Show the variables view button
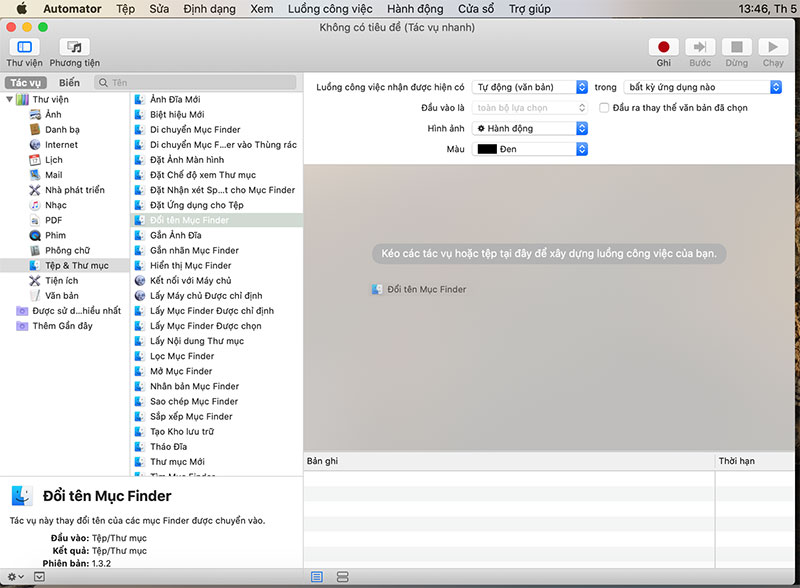Image resolution: width=800 pixels, height=588 pixels. 343,577
